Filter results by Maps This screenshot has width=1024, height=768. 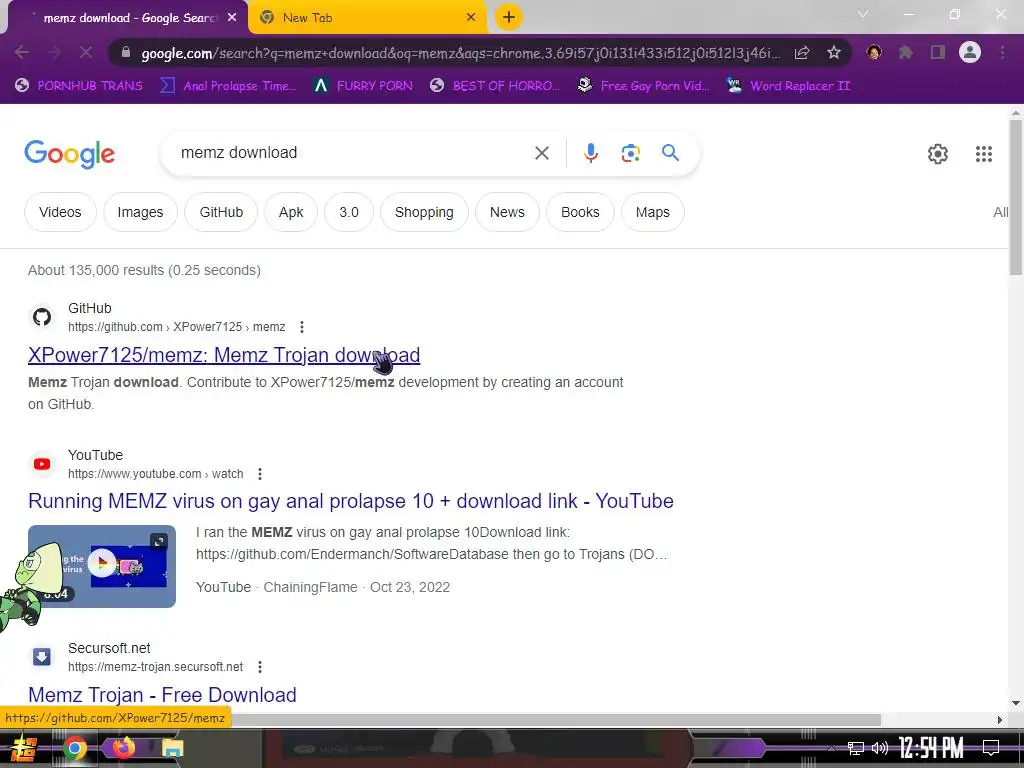click(x=652, y=212)
